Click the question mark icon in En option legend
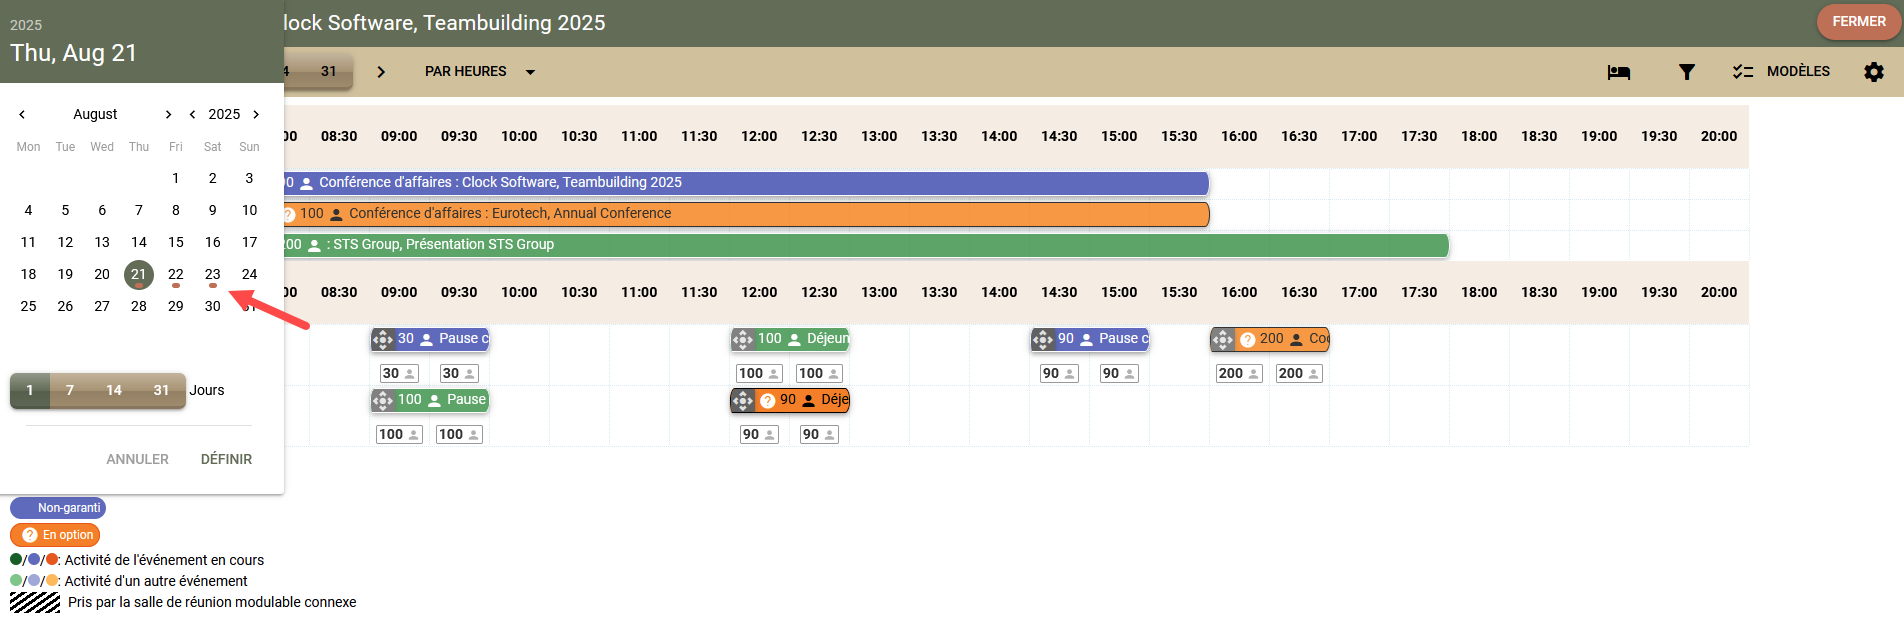 (30, 535)
